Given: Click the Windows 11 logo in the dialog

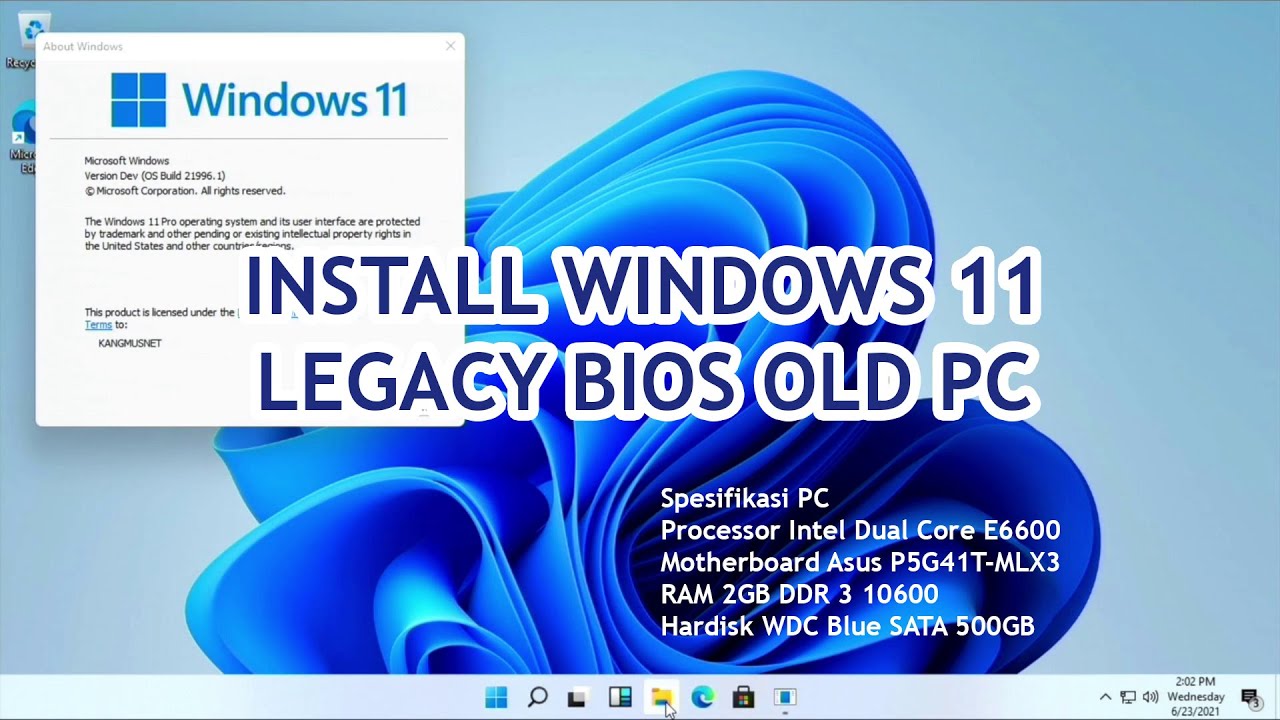Looking at the screenshot, I should [258, 99].
